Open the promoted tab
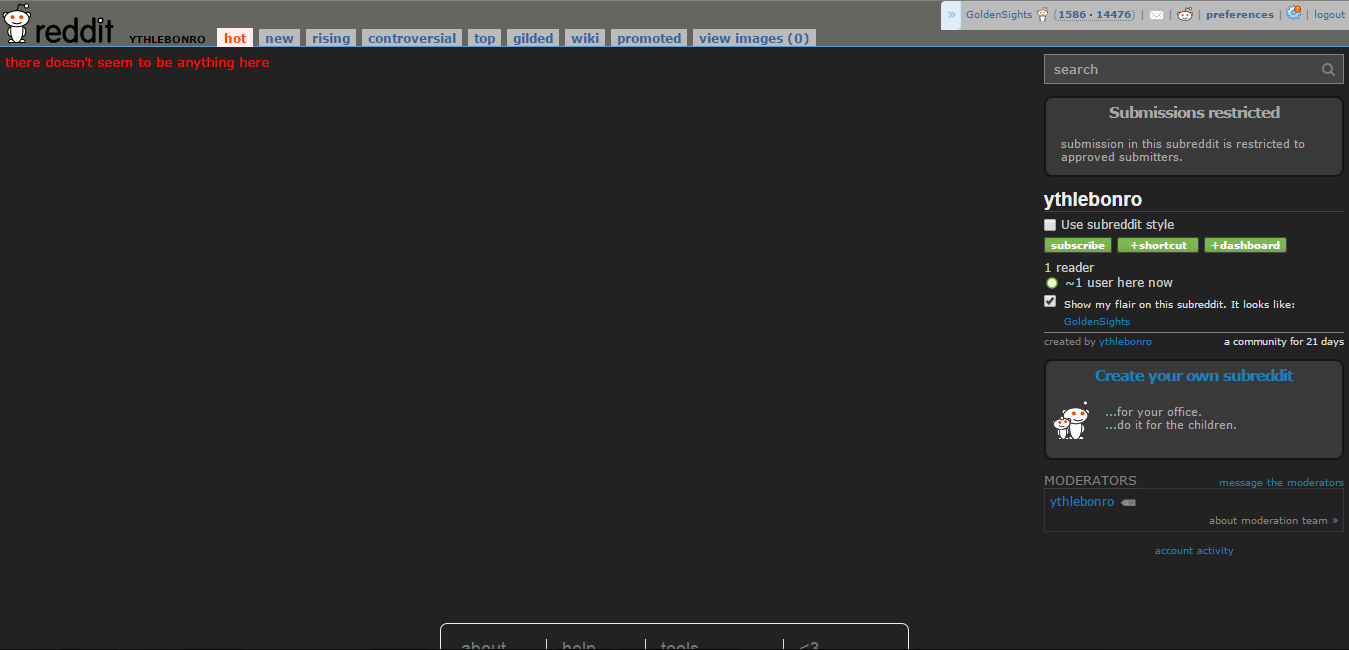Screen dimensions: 1349x650 (x=649, y=38)
